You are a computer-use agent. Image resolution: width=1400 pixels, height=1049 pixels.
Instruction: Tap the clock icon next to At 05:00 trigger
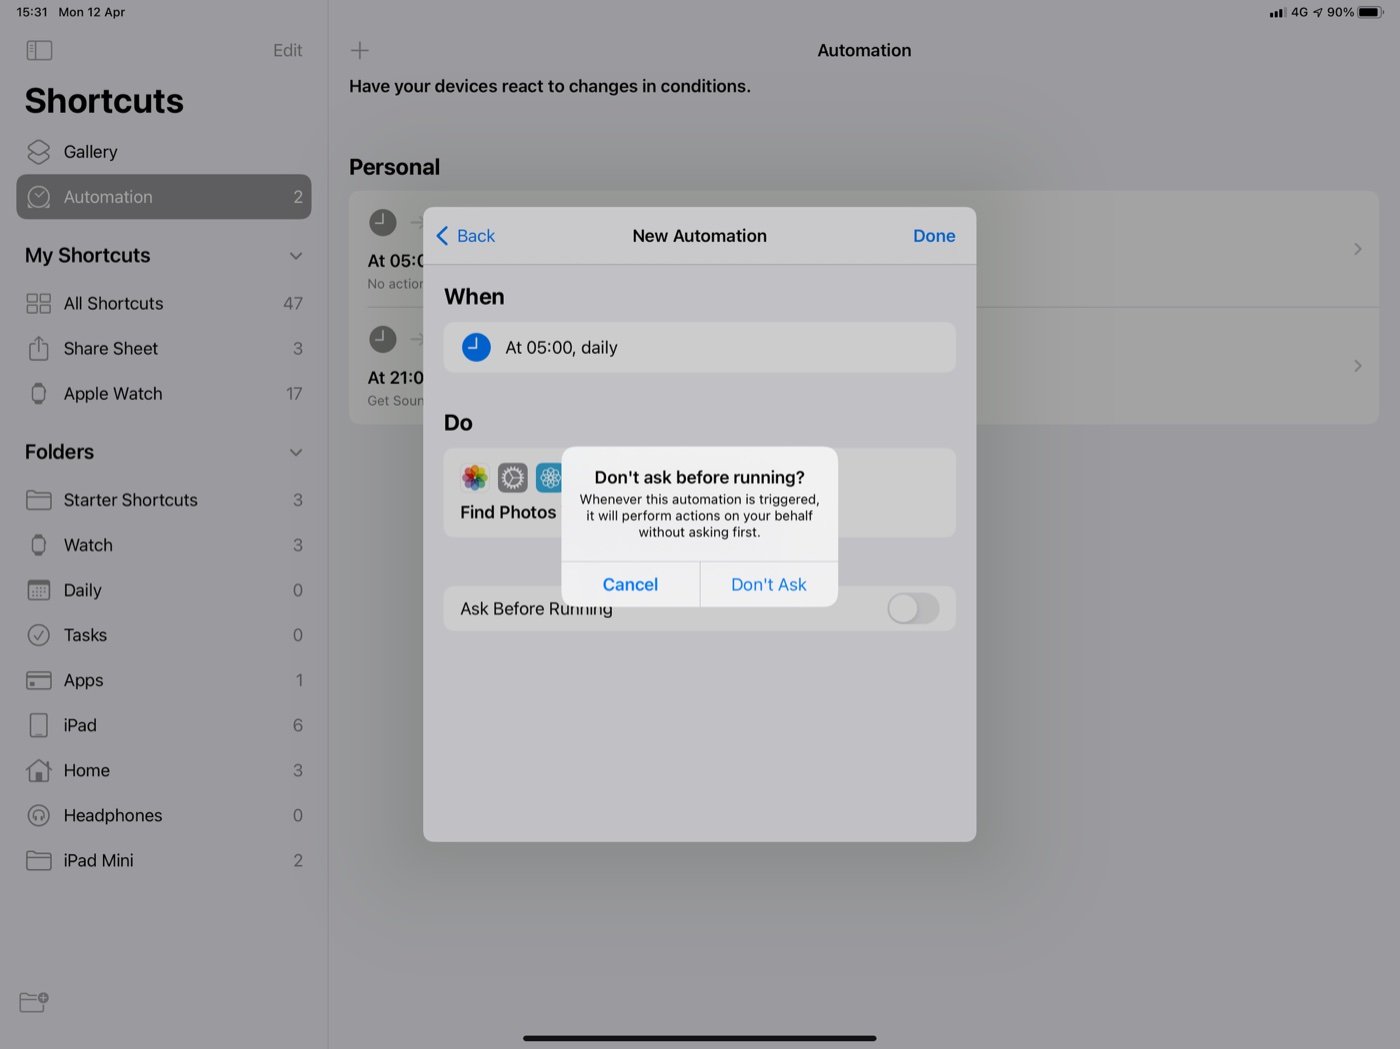click(476, 347)
